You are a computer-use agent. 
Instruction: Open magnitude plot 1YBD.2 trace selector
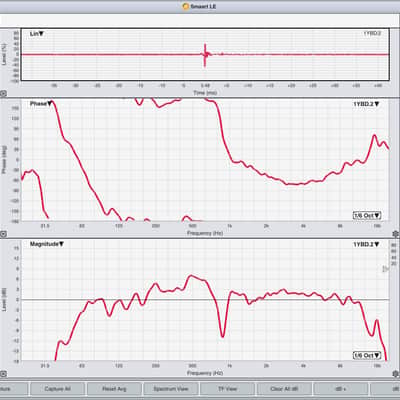click(x=366, y=244)
